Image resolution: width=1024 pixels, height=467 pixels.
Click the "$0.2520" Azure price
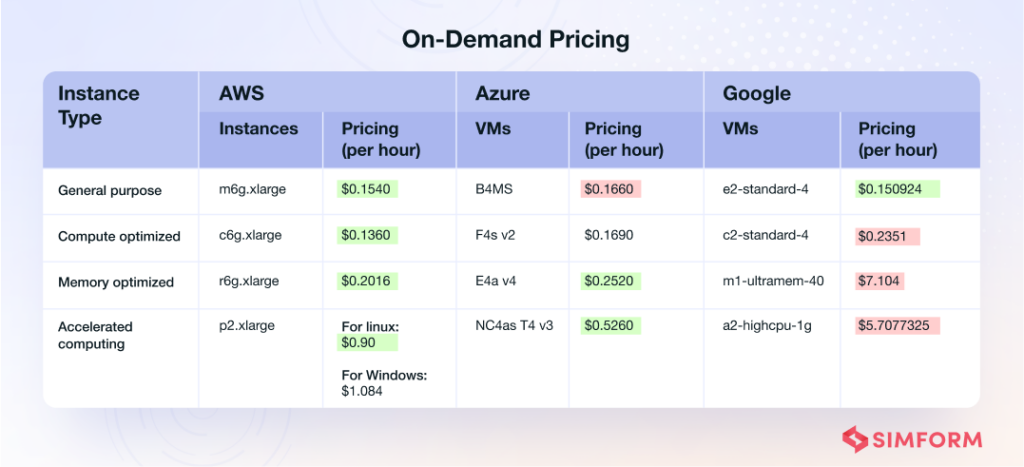point(611,281)
